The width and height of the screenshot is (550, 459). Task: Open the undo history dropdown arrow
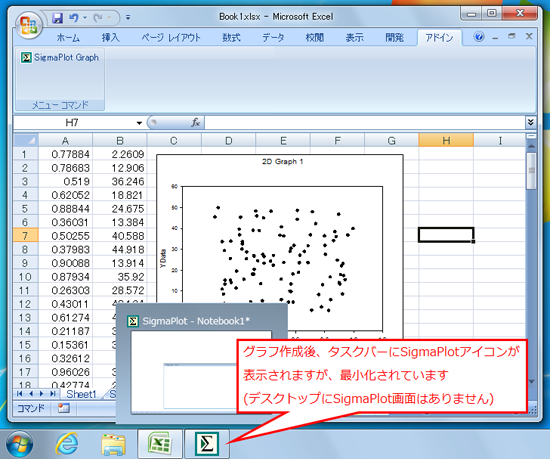coord(85,17)
